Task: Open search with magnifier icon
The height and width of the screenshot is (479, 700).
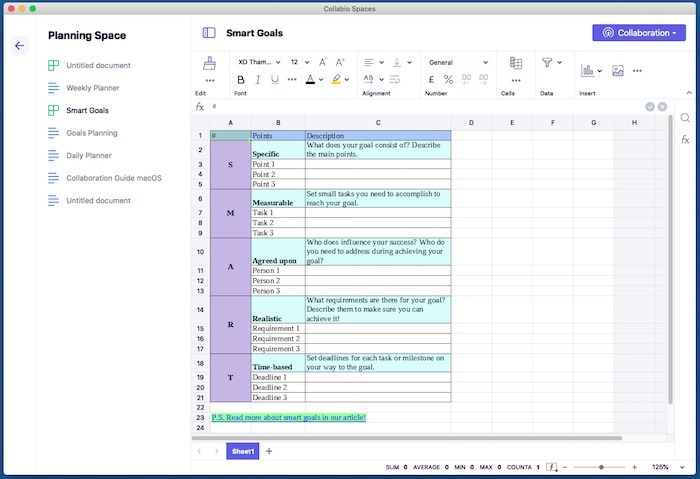Action: (685, 118)
